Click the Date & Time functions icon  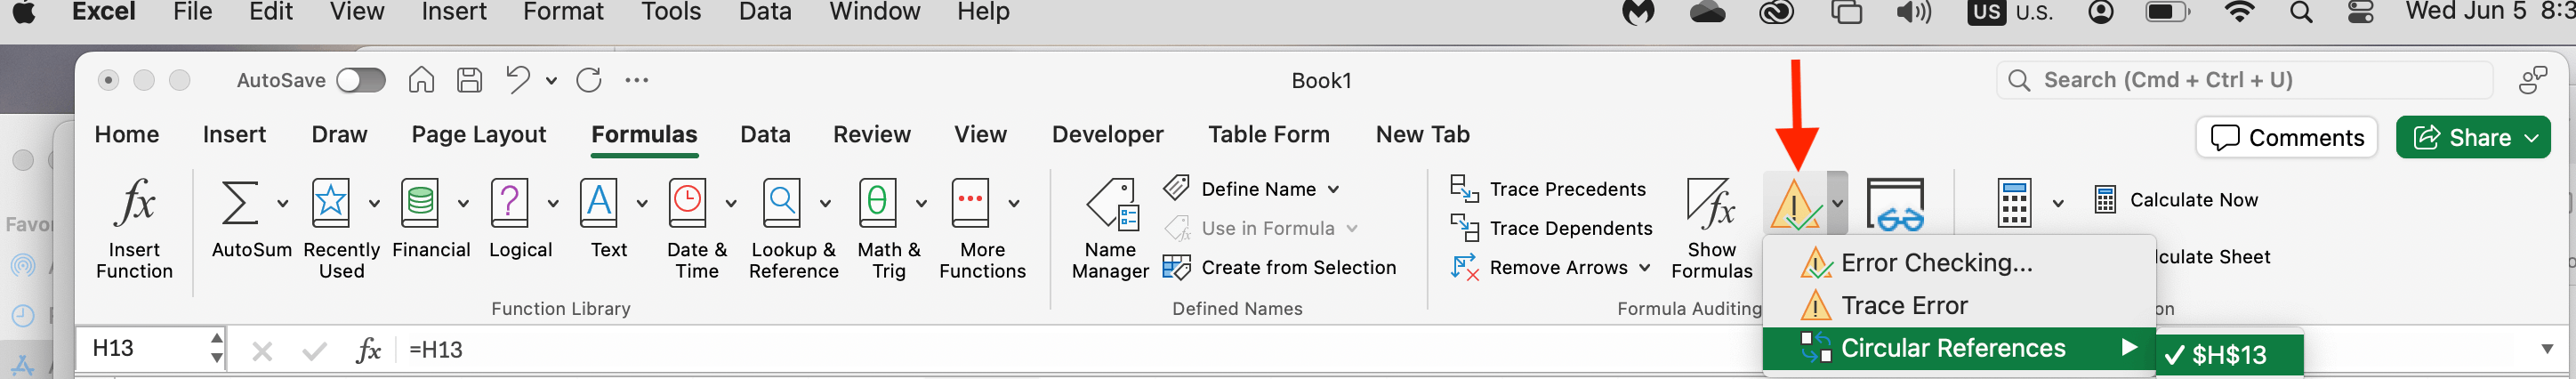click(x=688, y=204)
